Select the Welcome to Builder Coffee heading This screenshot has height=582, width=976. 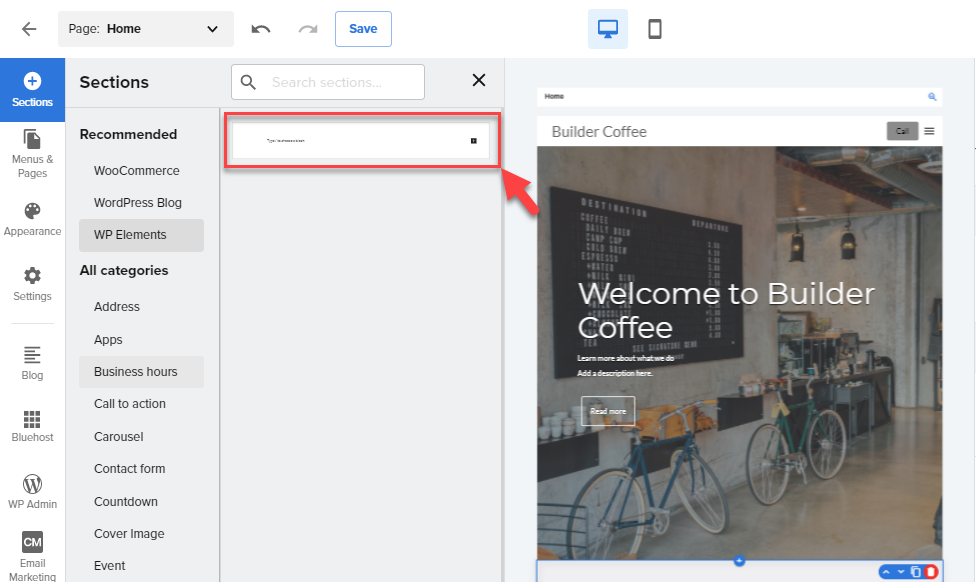click(x=726, y=311)
